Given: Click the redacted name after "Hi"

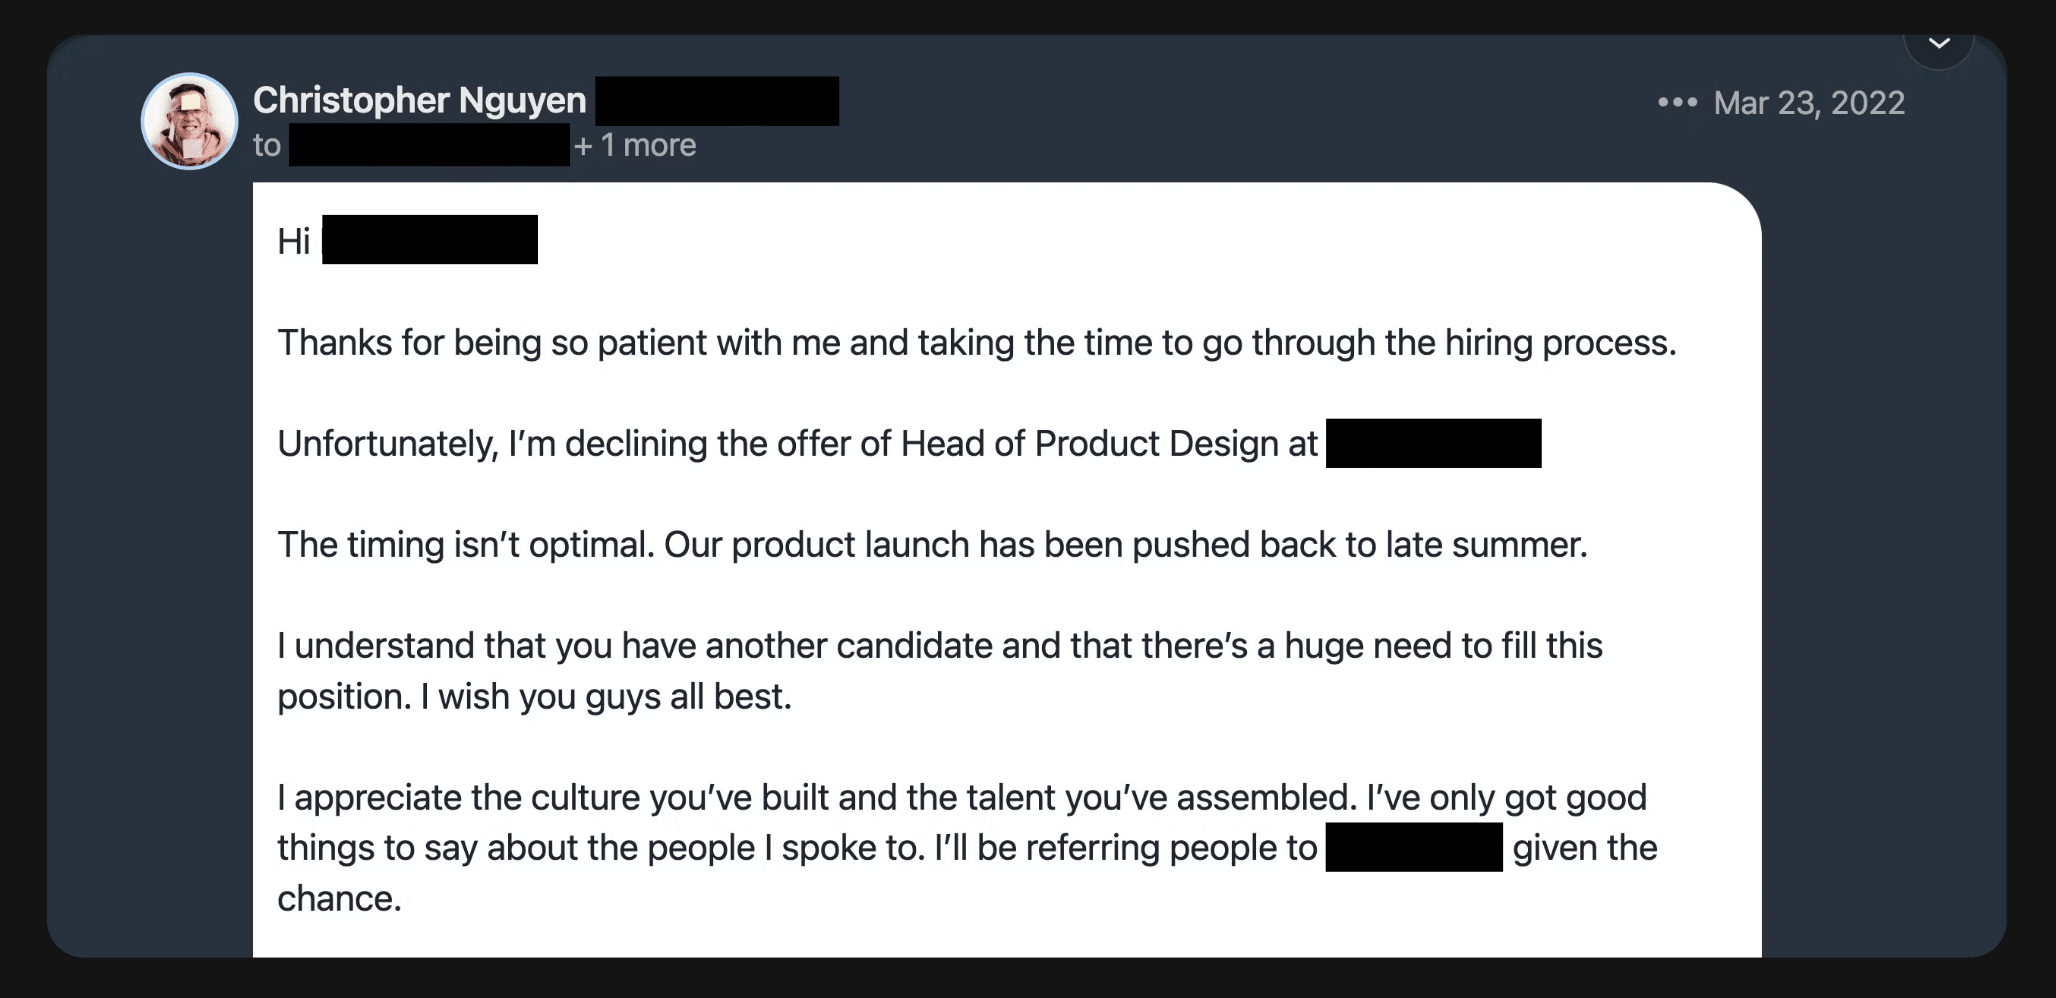Looking at the screenshot, I should (x=430, y=240).
